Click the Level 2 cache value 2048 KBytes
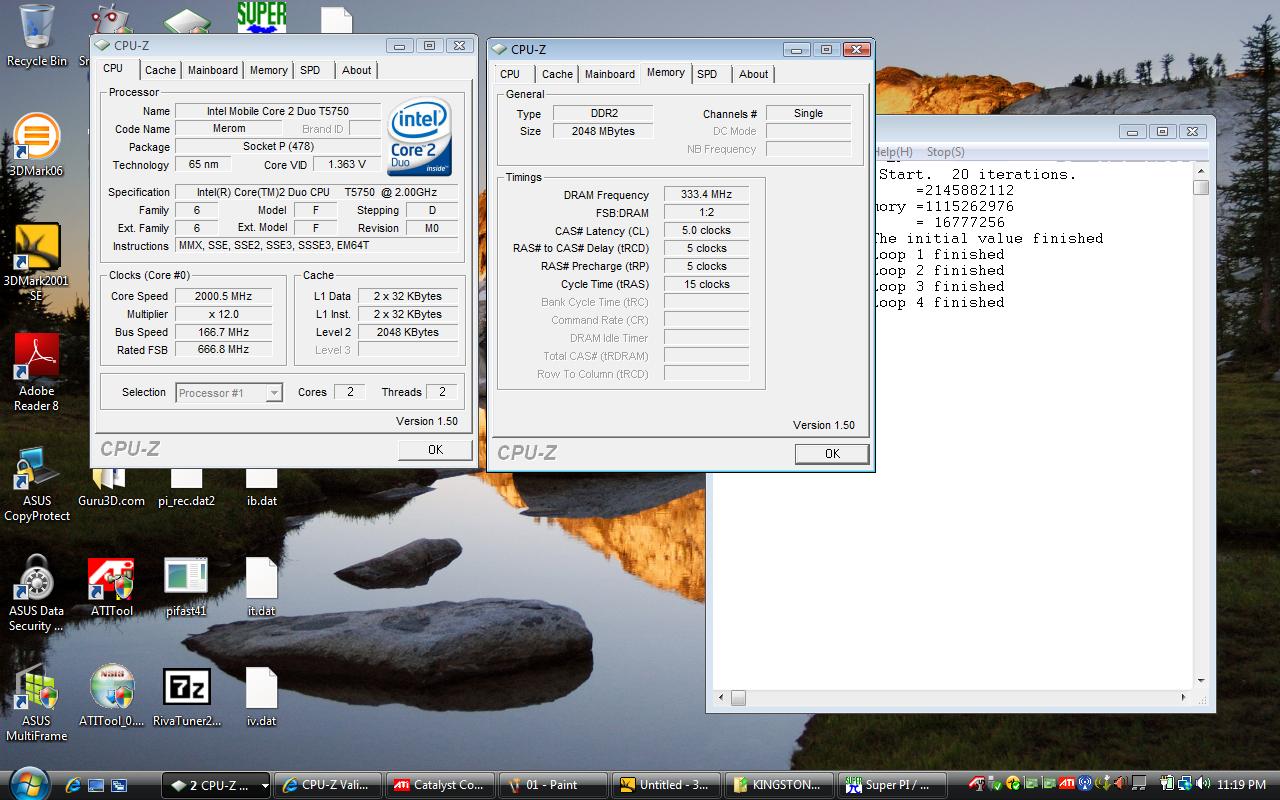Screen dimensions: 1280x800 (x=408, y=332)
